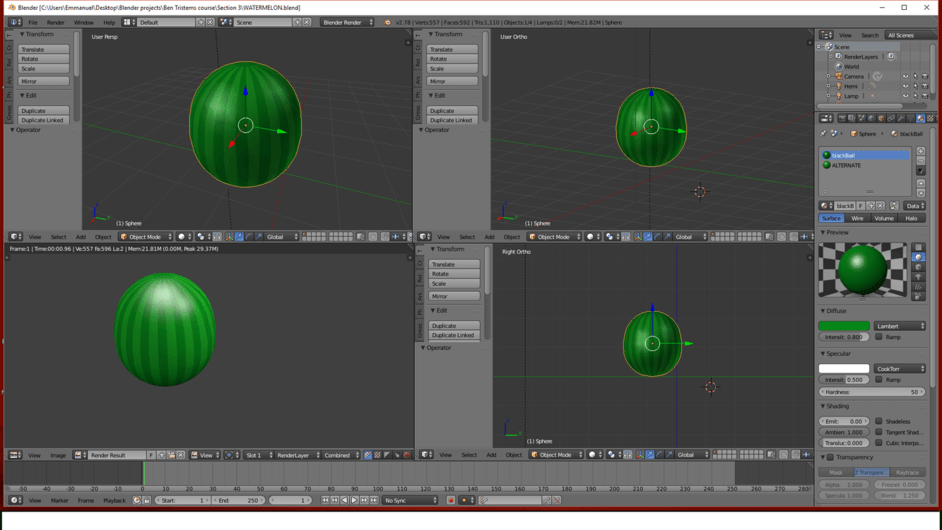This screenshot has width=942, height=530.
Task: Click the green diffuse color swatch
Action: point(843,326)
